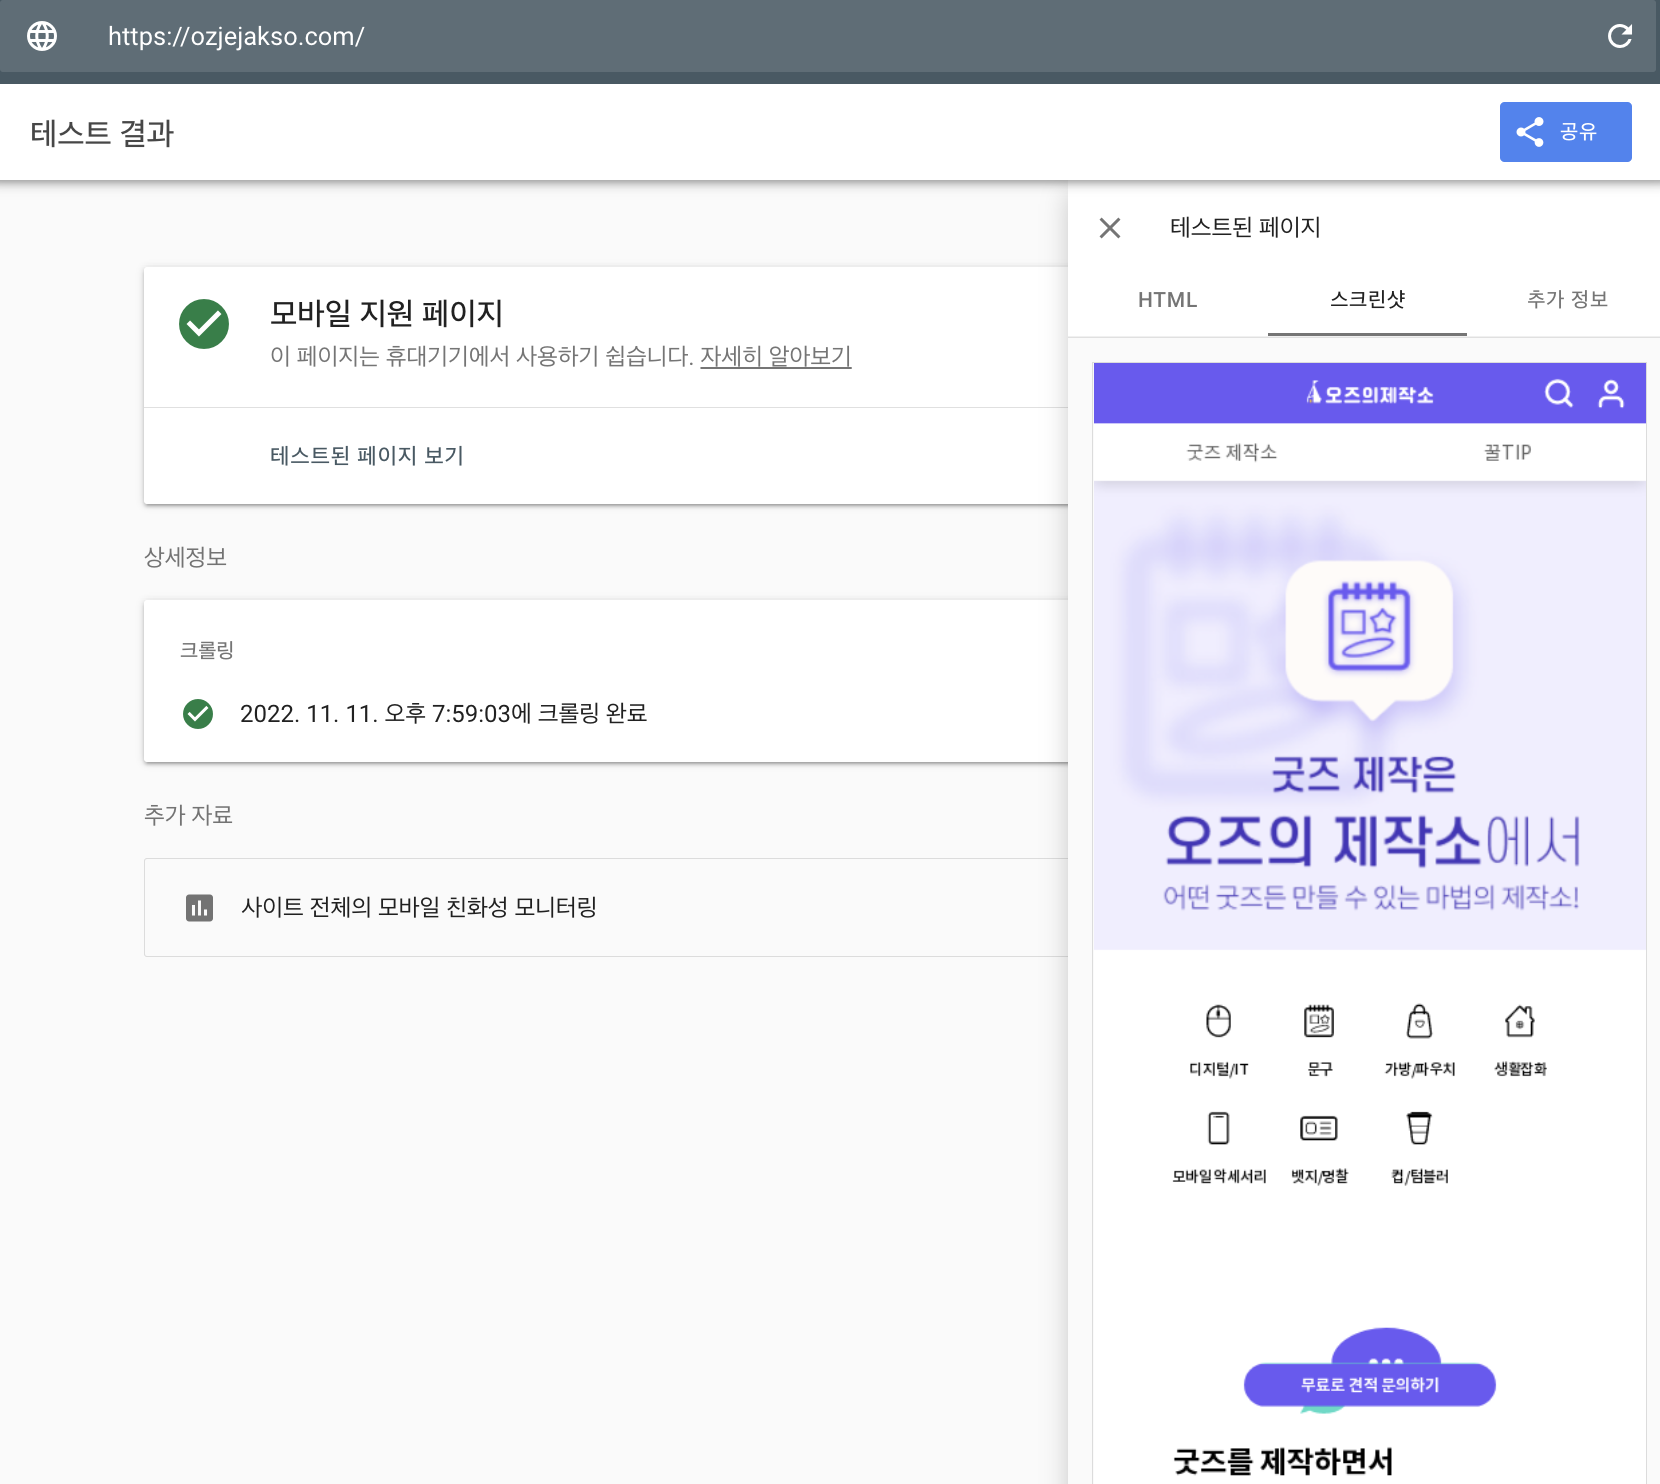Click the 오즈의제작소 logo in the screenshot
The width and height of the screenshot is (1660, 1484).
point(1369,394)
